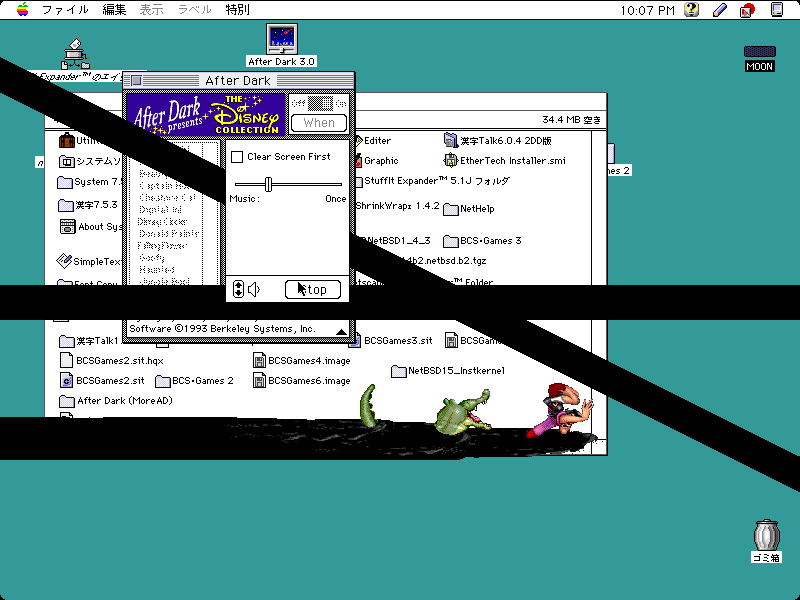Viewport: 800px width, 600px height.
Task: Open the Trash can icon
Action: pos(765,535)
